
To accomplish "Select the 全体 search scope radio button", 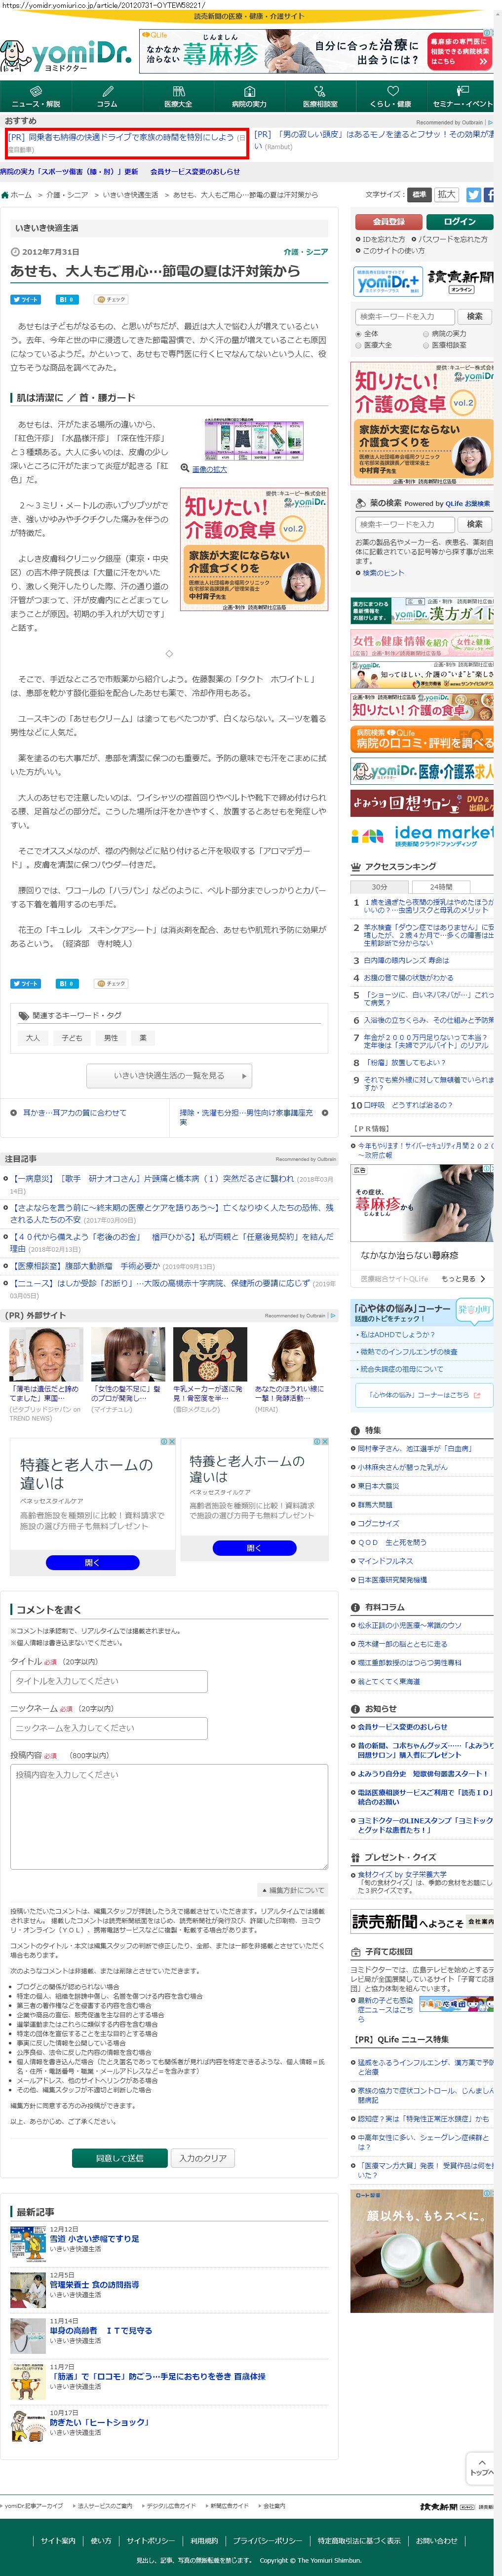I will (359, 333).
